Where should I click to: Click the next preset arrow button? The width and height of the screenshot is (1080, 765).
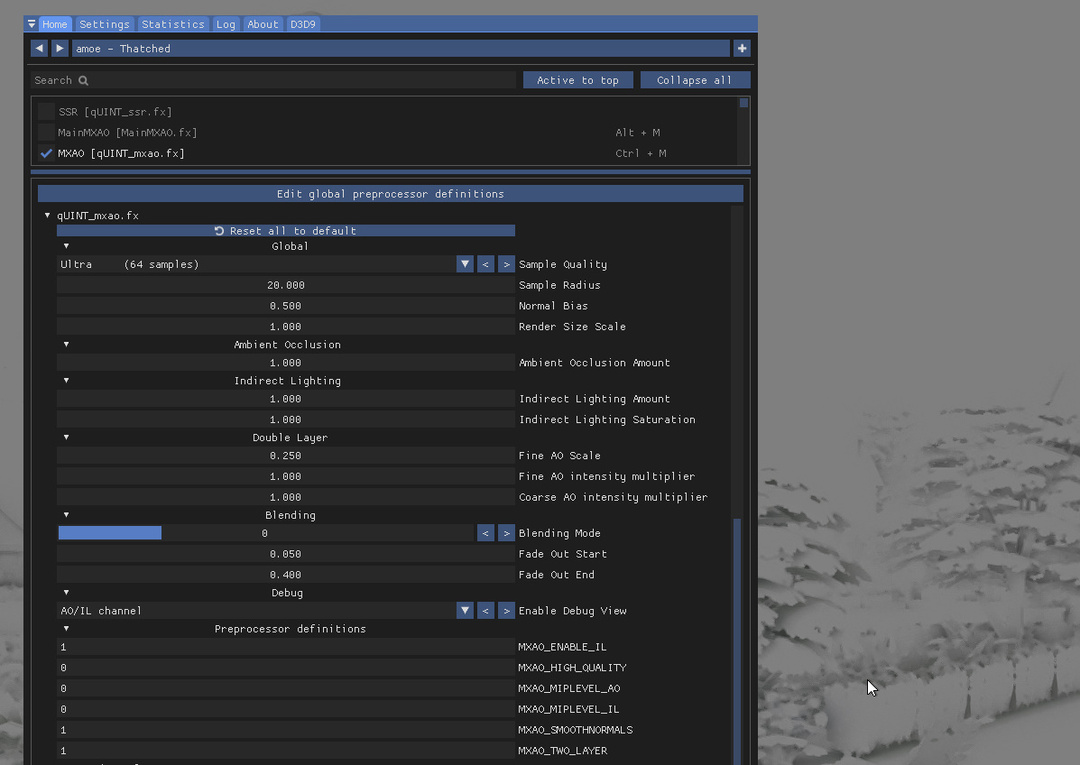point(60,48)
